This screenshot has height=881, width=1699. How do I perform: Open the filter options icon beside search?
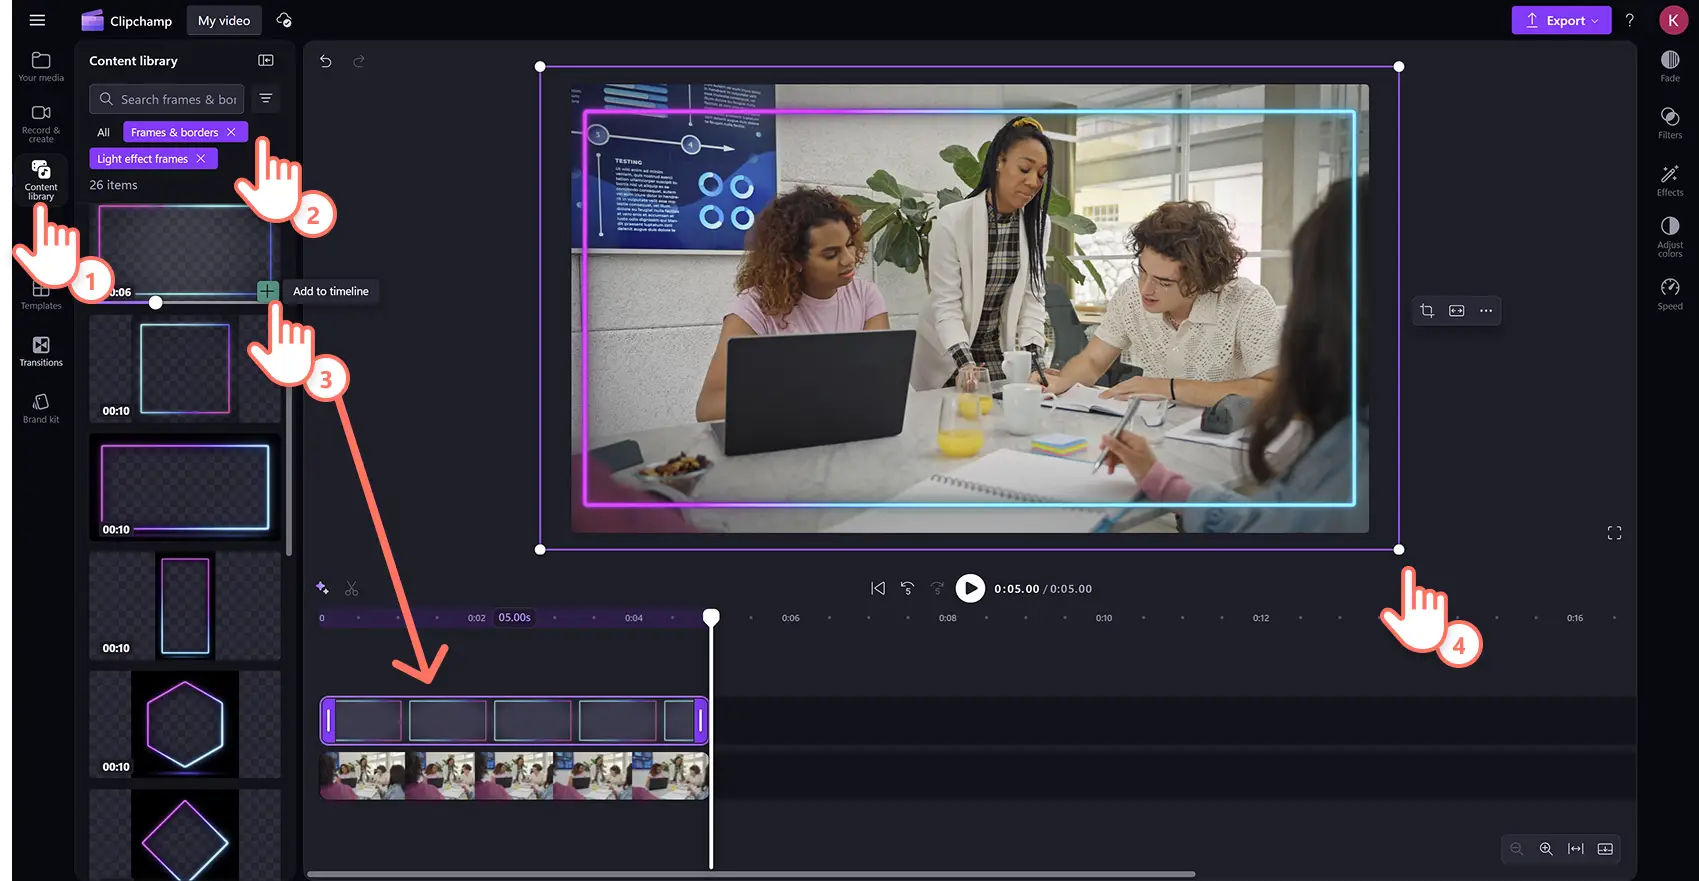[x=266, y=98]
